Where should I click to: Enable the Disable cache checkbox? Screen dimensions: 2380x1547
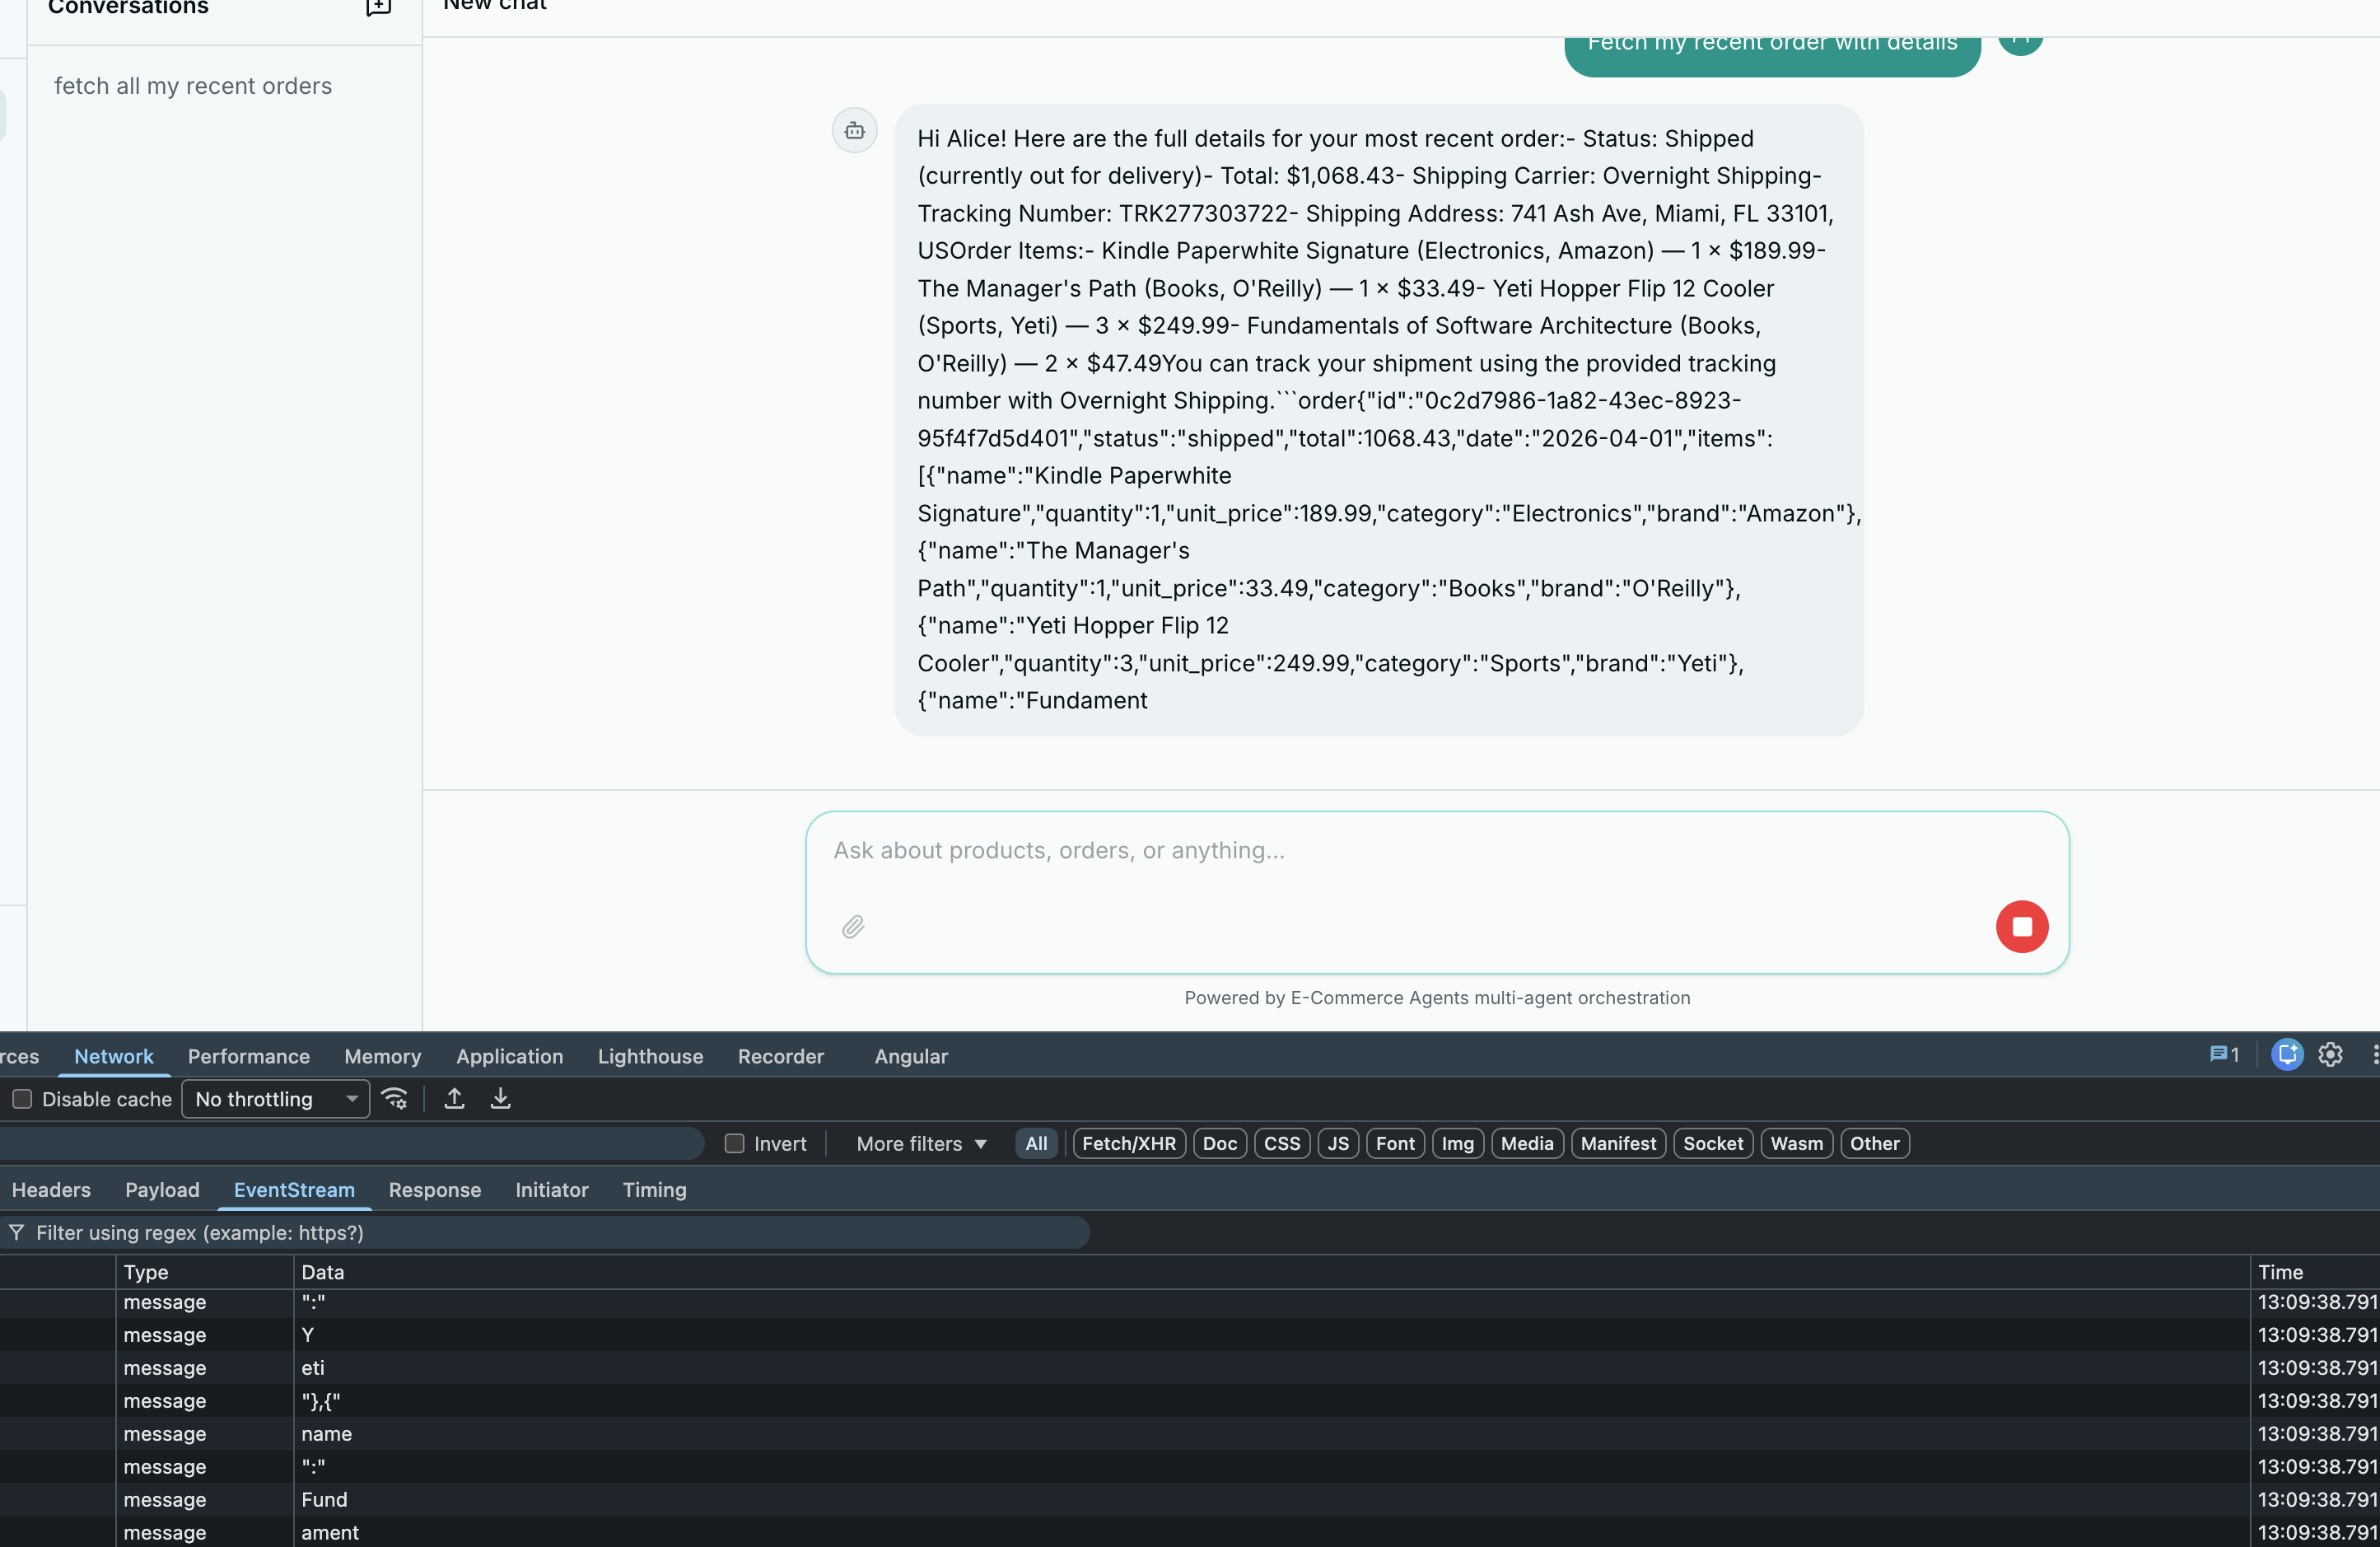(x=22, y=1099)
